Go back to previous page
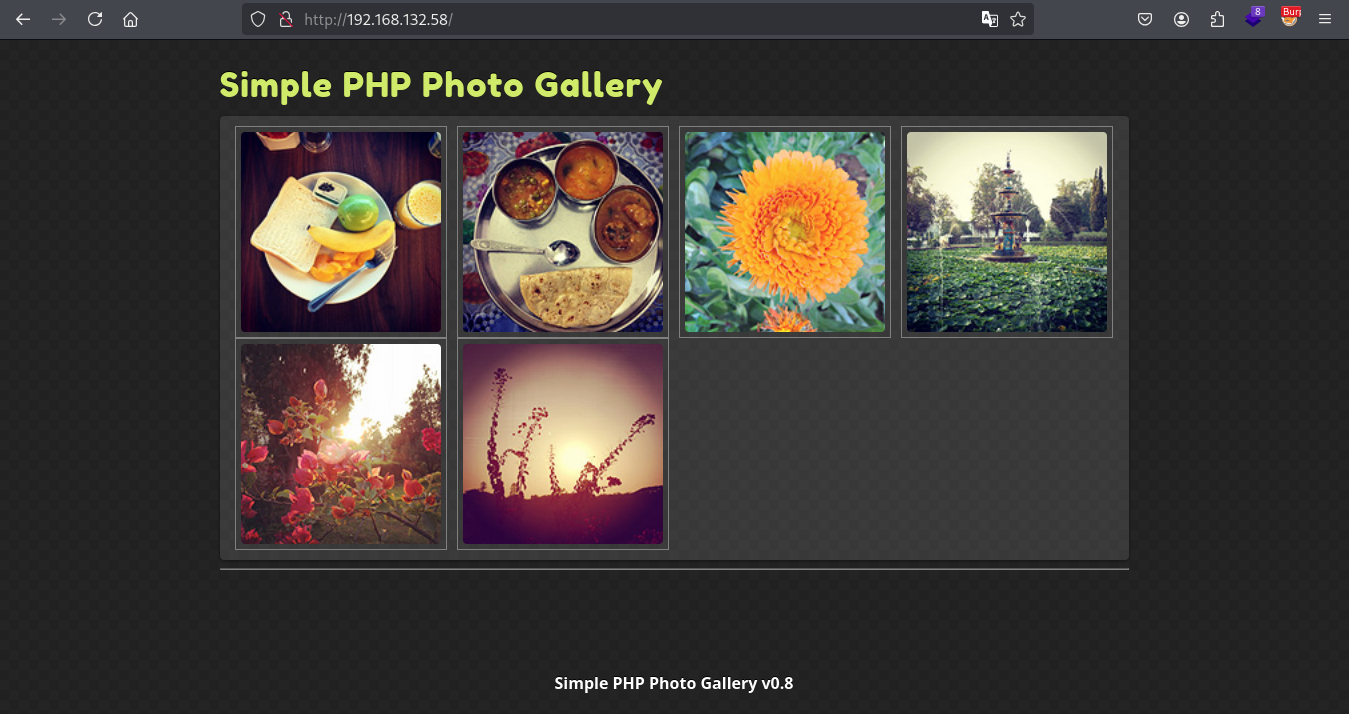 point(23,19)
